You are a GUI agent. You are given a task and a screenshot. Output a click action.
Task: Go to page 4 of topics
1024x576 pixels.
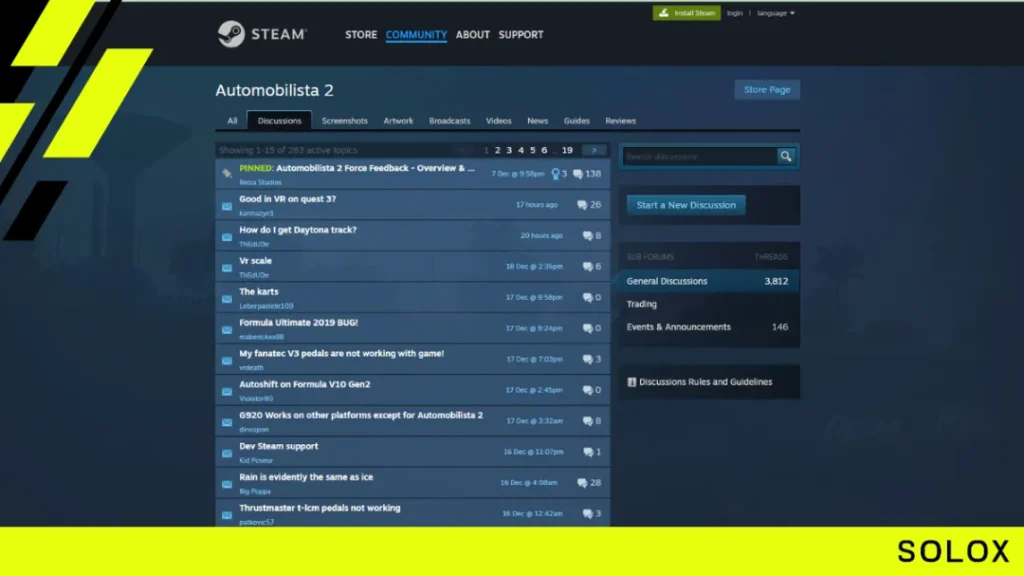(x=521, y=150)
